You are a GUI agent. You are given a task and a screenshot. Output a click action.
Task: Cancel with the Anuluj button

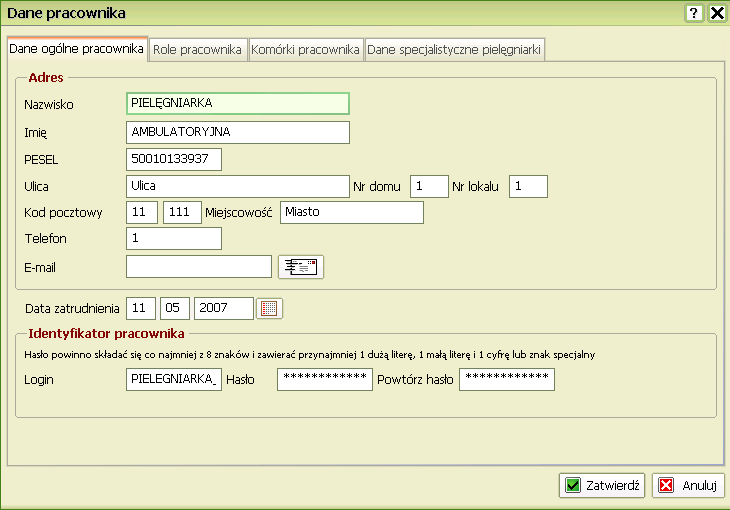(x=688, y=485)
